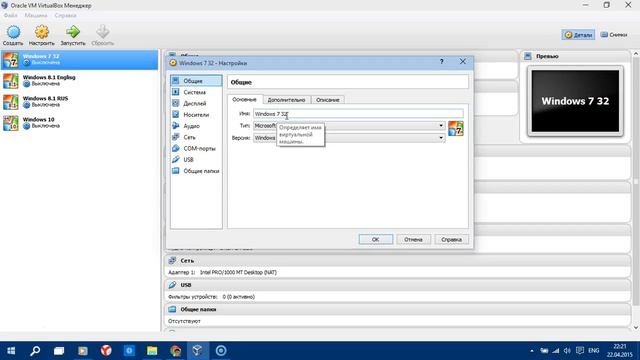Click the Имя name input field

point(358,114)
